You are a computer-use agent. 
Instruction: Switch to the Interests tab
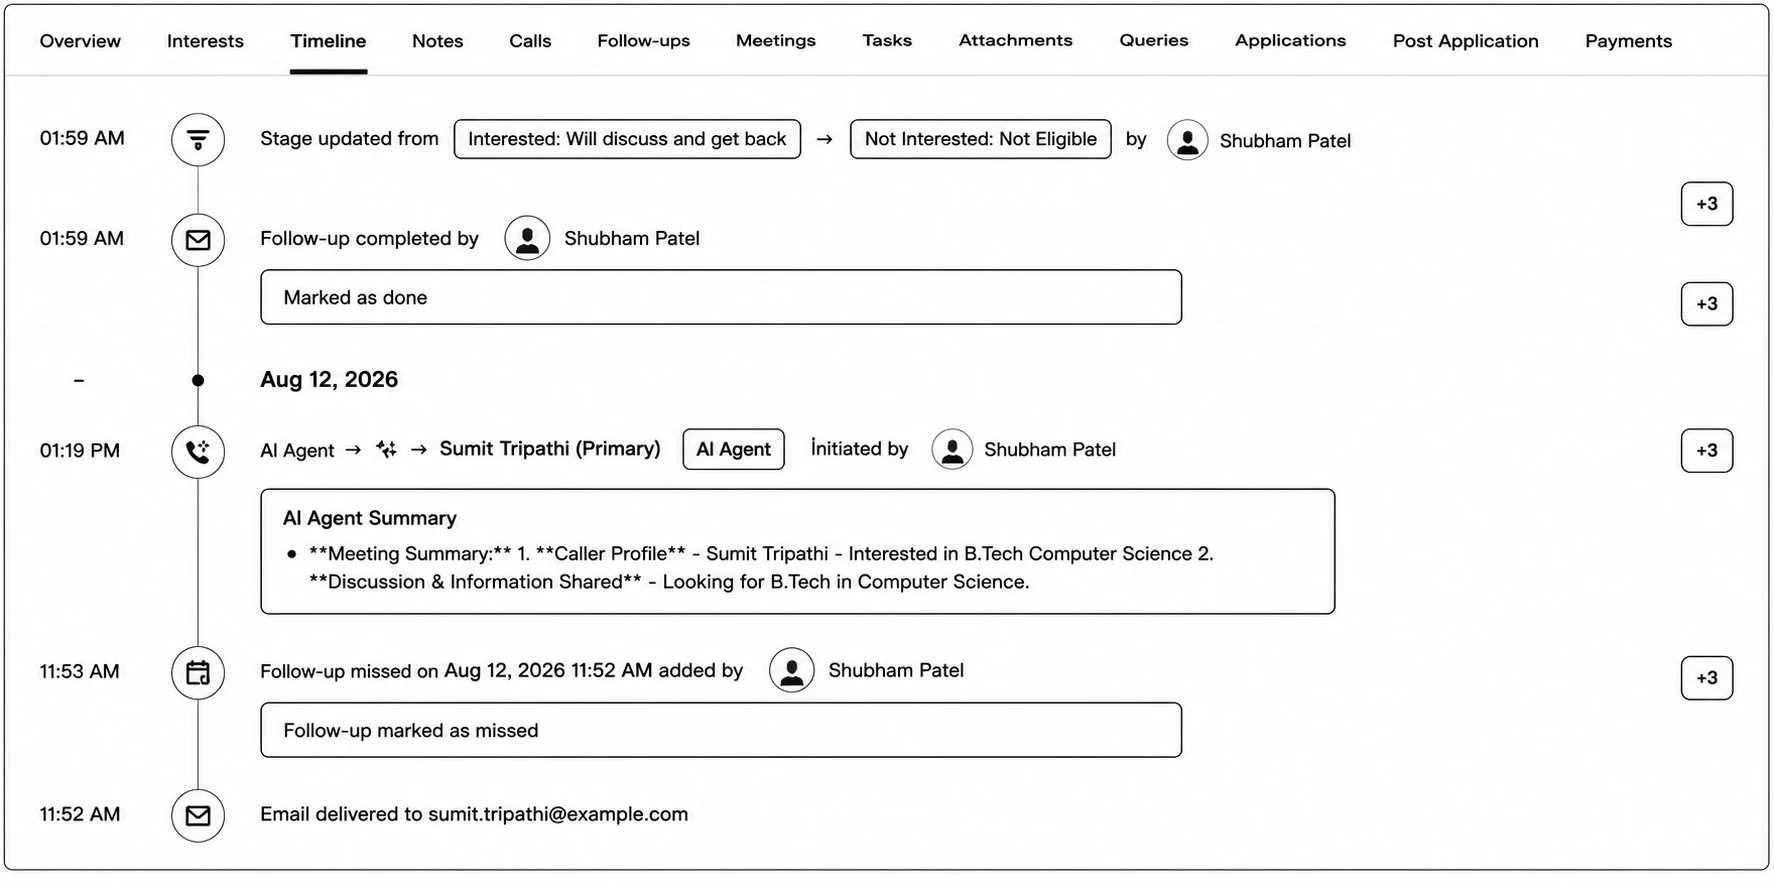point(205,41)
